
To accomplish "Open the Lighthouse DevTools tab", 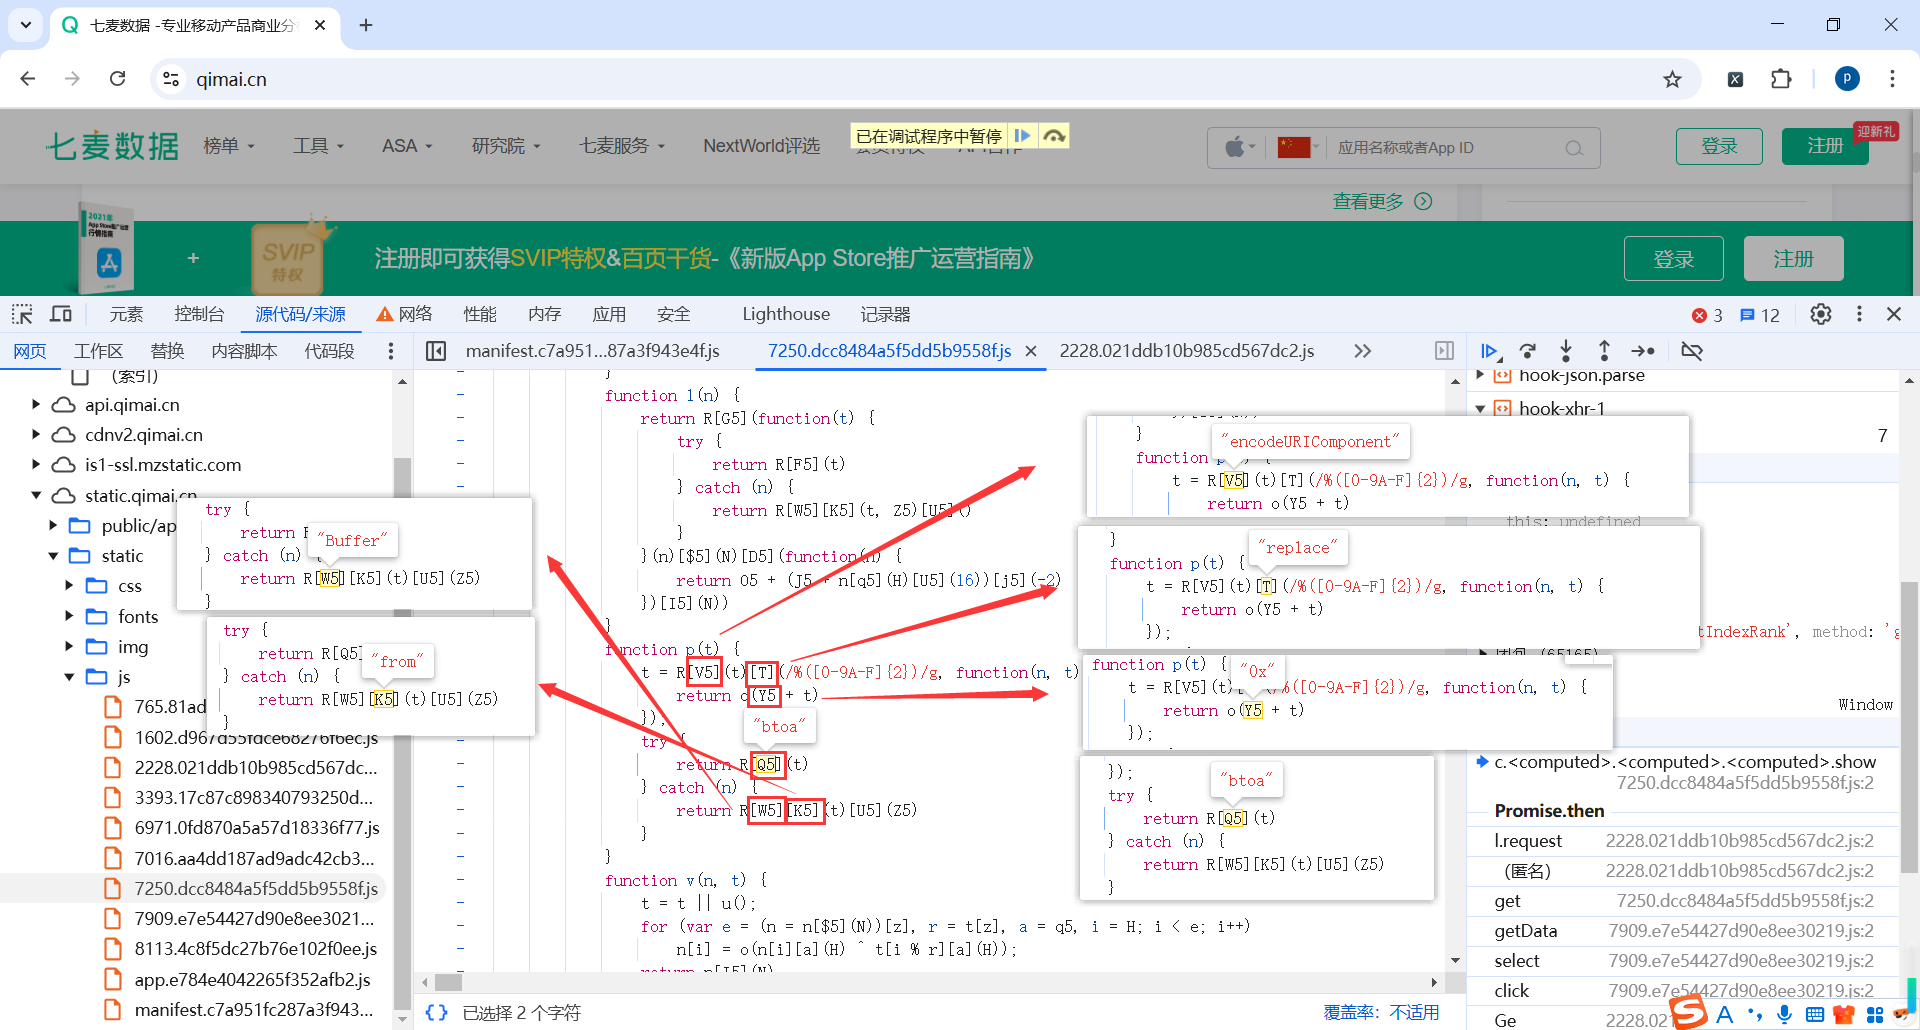I will (x=786, y=314).
